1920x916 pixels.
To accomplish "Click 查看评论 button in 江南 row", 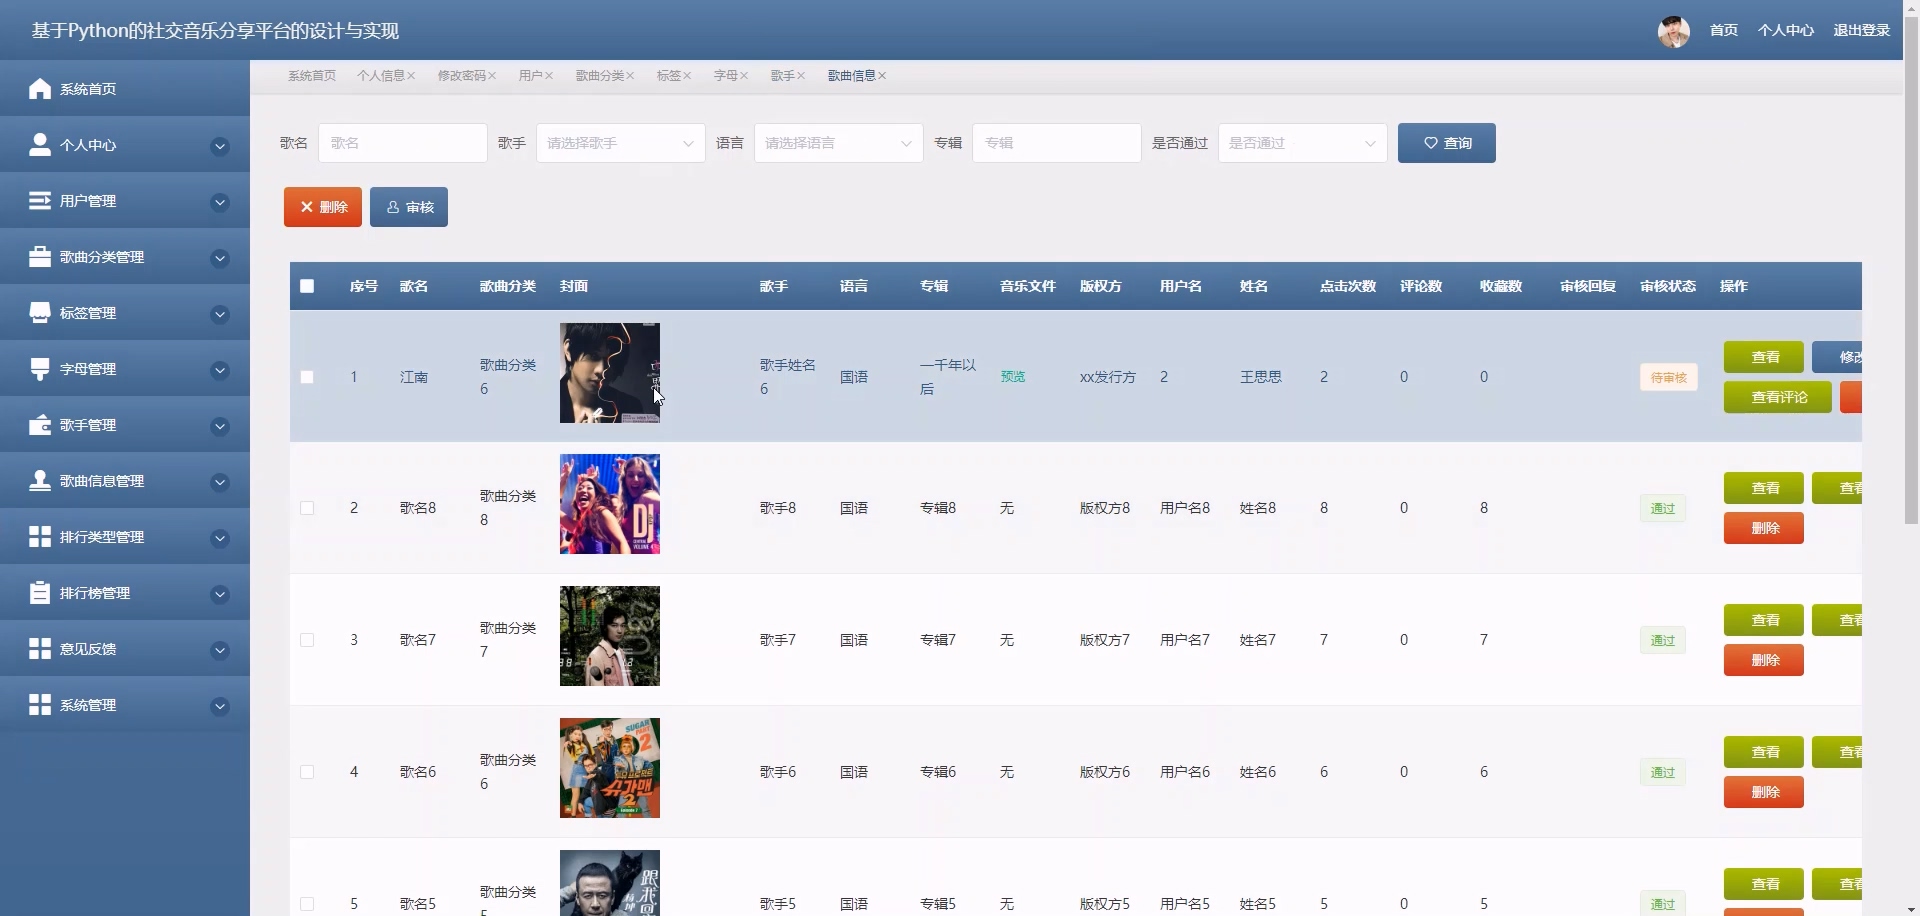I will tap(1778, 397).
